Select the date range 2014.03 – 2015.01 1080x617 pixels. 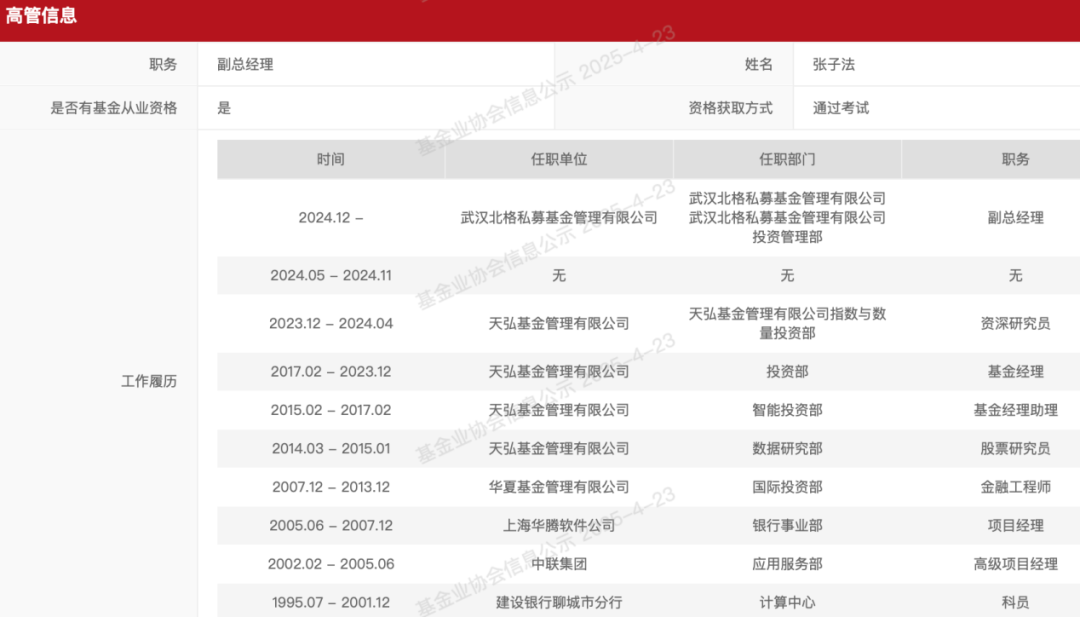[331, 449]
